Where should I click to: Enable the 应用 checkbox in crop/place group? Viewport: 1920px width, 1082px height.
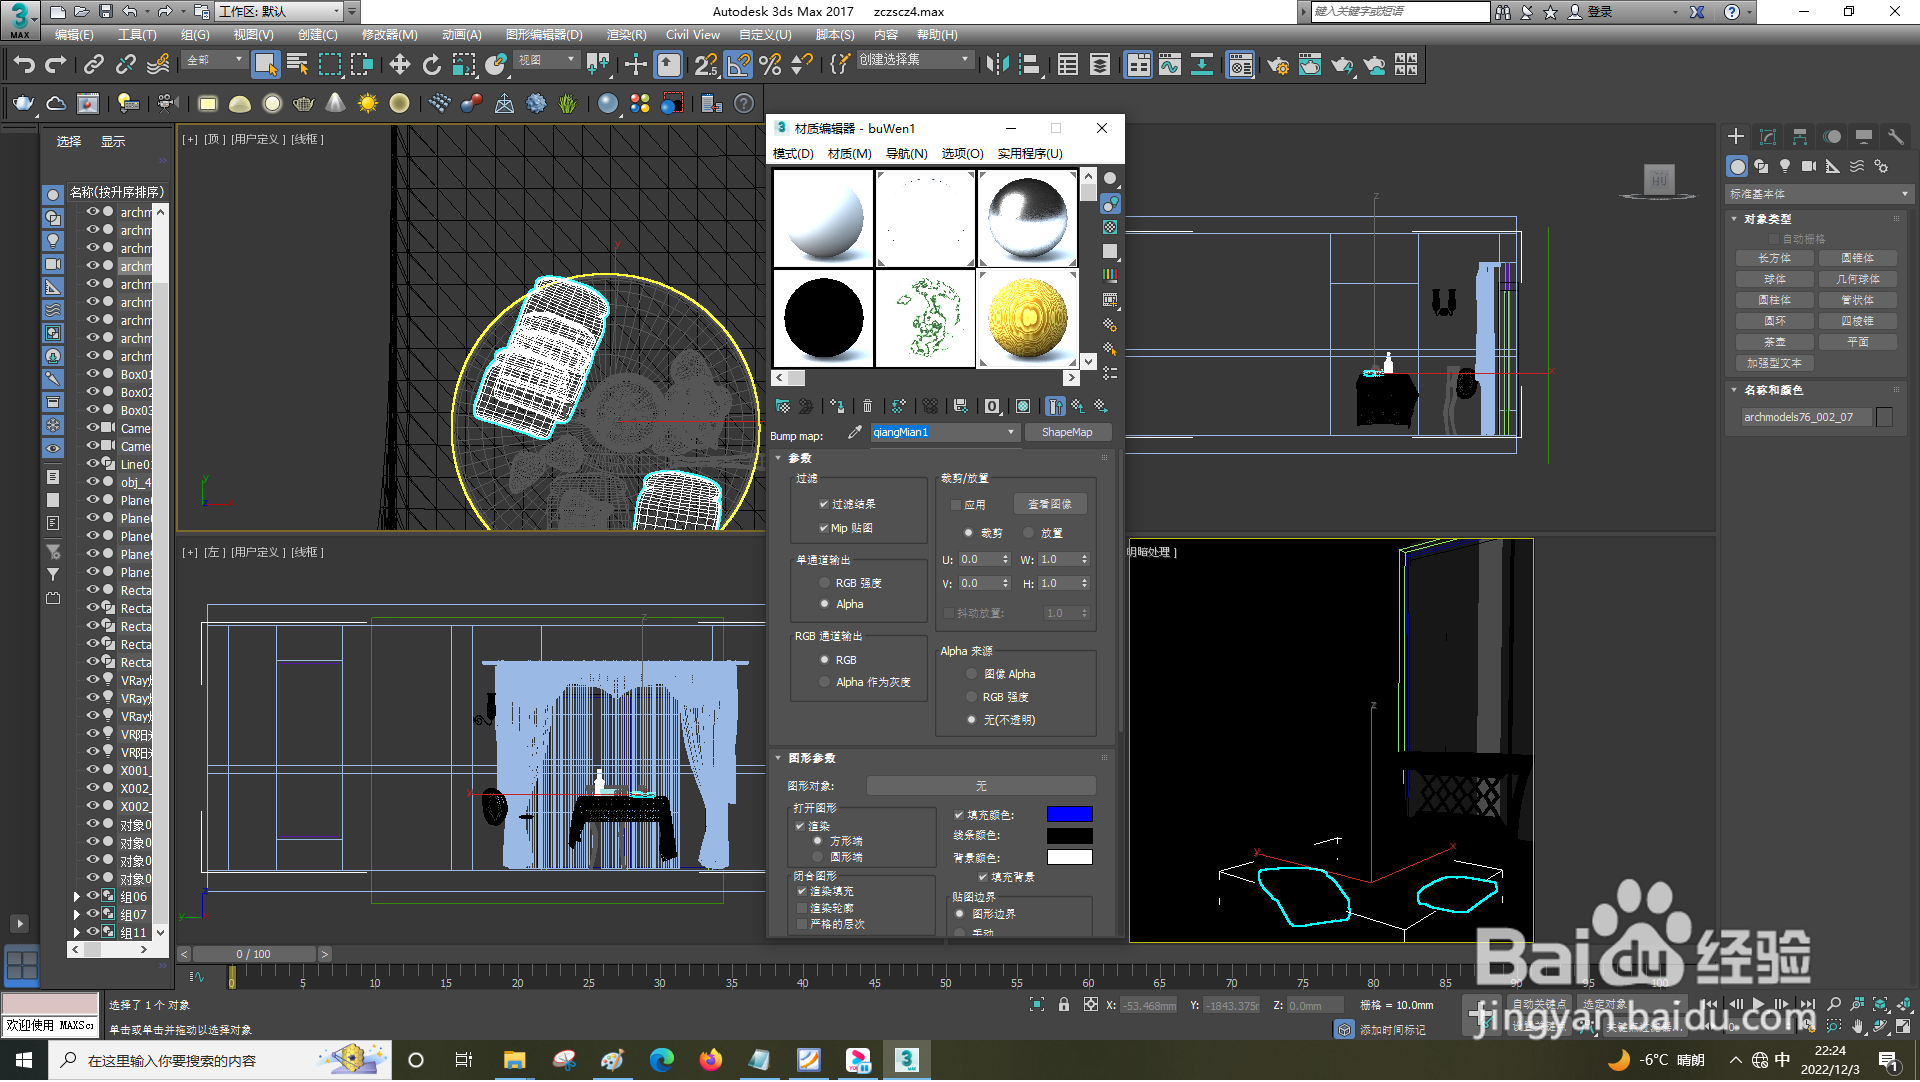[956, 505]
